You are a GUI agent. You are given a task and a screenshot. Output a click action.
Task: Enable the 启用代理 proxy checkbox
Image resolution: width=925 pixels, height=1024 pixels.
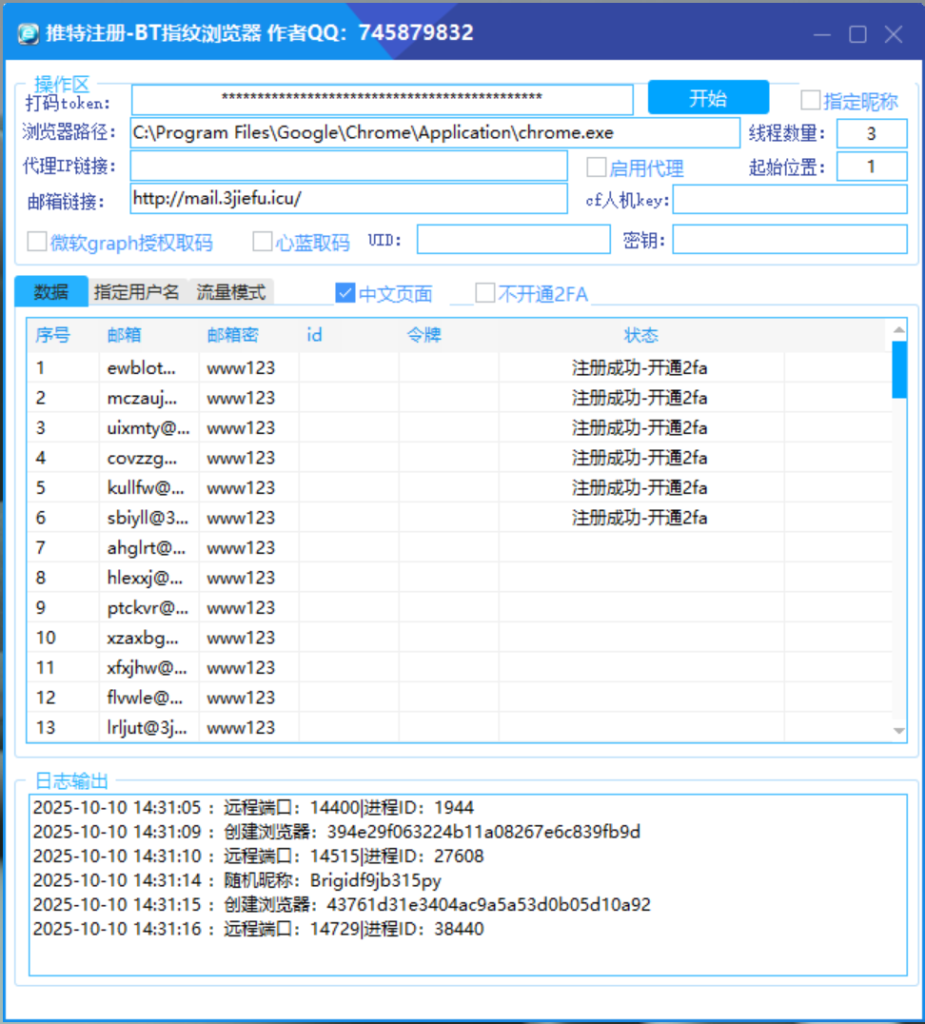[x=596, y=166]
